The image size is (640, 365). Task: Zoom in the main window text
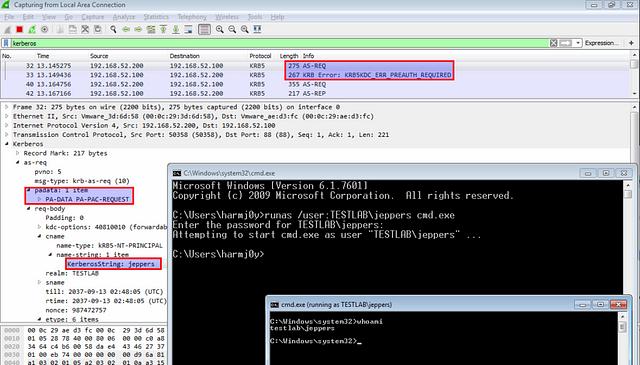(220, 29)
